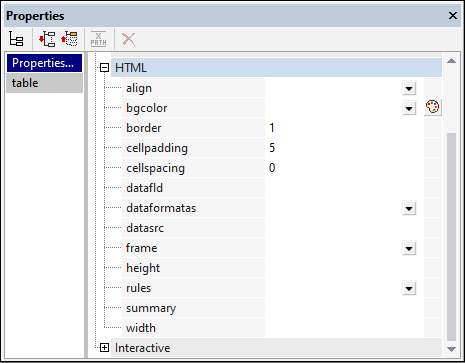Click the XPath toolbar icon
The width and height of the screenshot is (465, 363).
pos(98,39)
